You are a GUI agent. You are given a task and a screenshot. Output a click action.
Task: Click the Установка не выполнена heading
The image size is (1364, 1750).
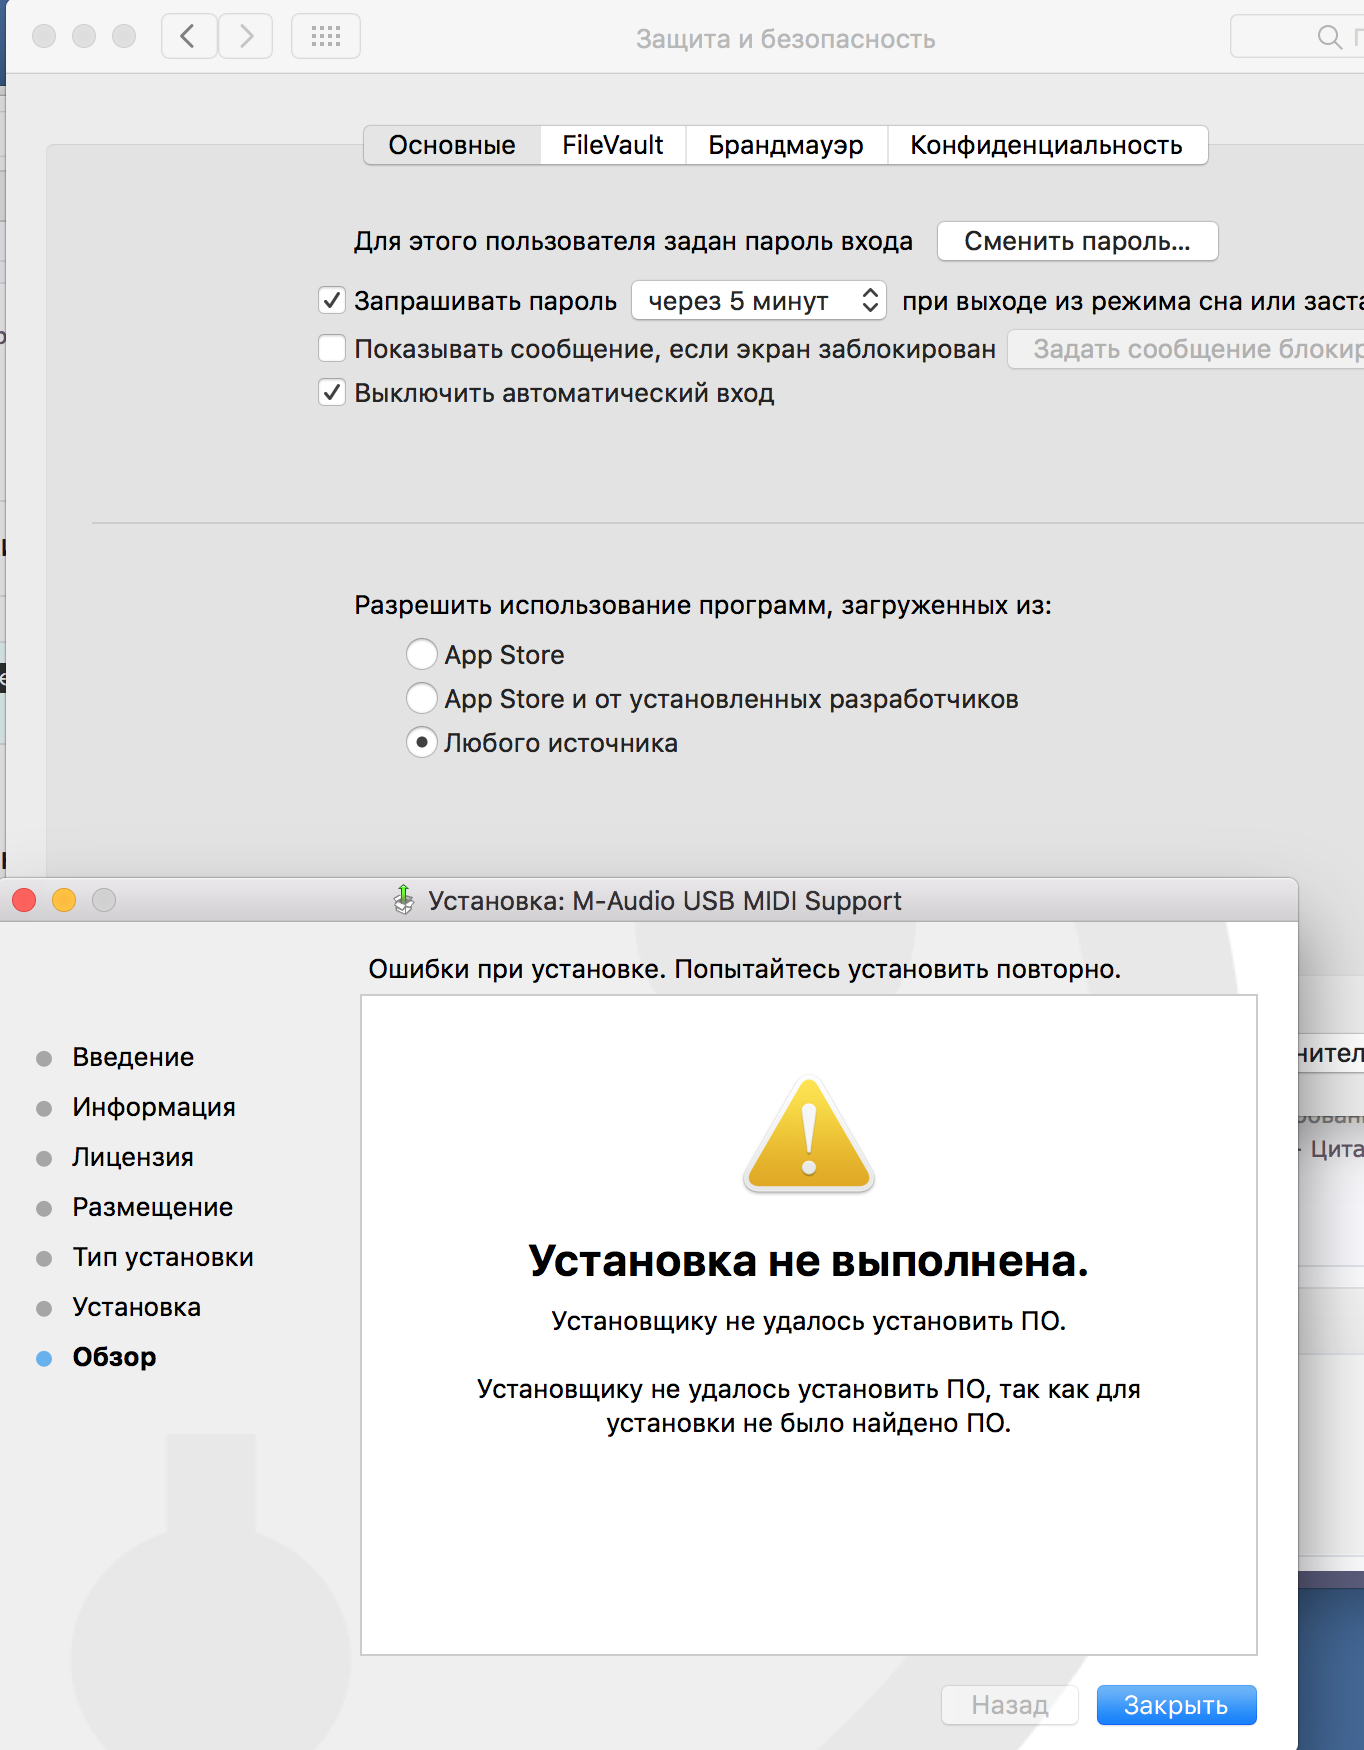[x=808, y=1261]
